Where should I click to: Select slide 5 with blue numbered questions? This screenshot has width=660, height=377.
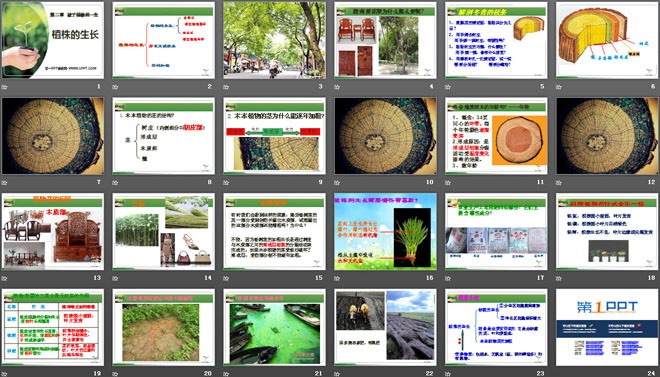[496, 40]
